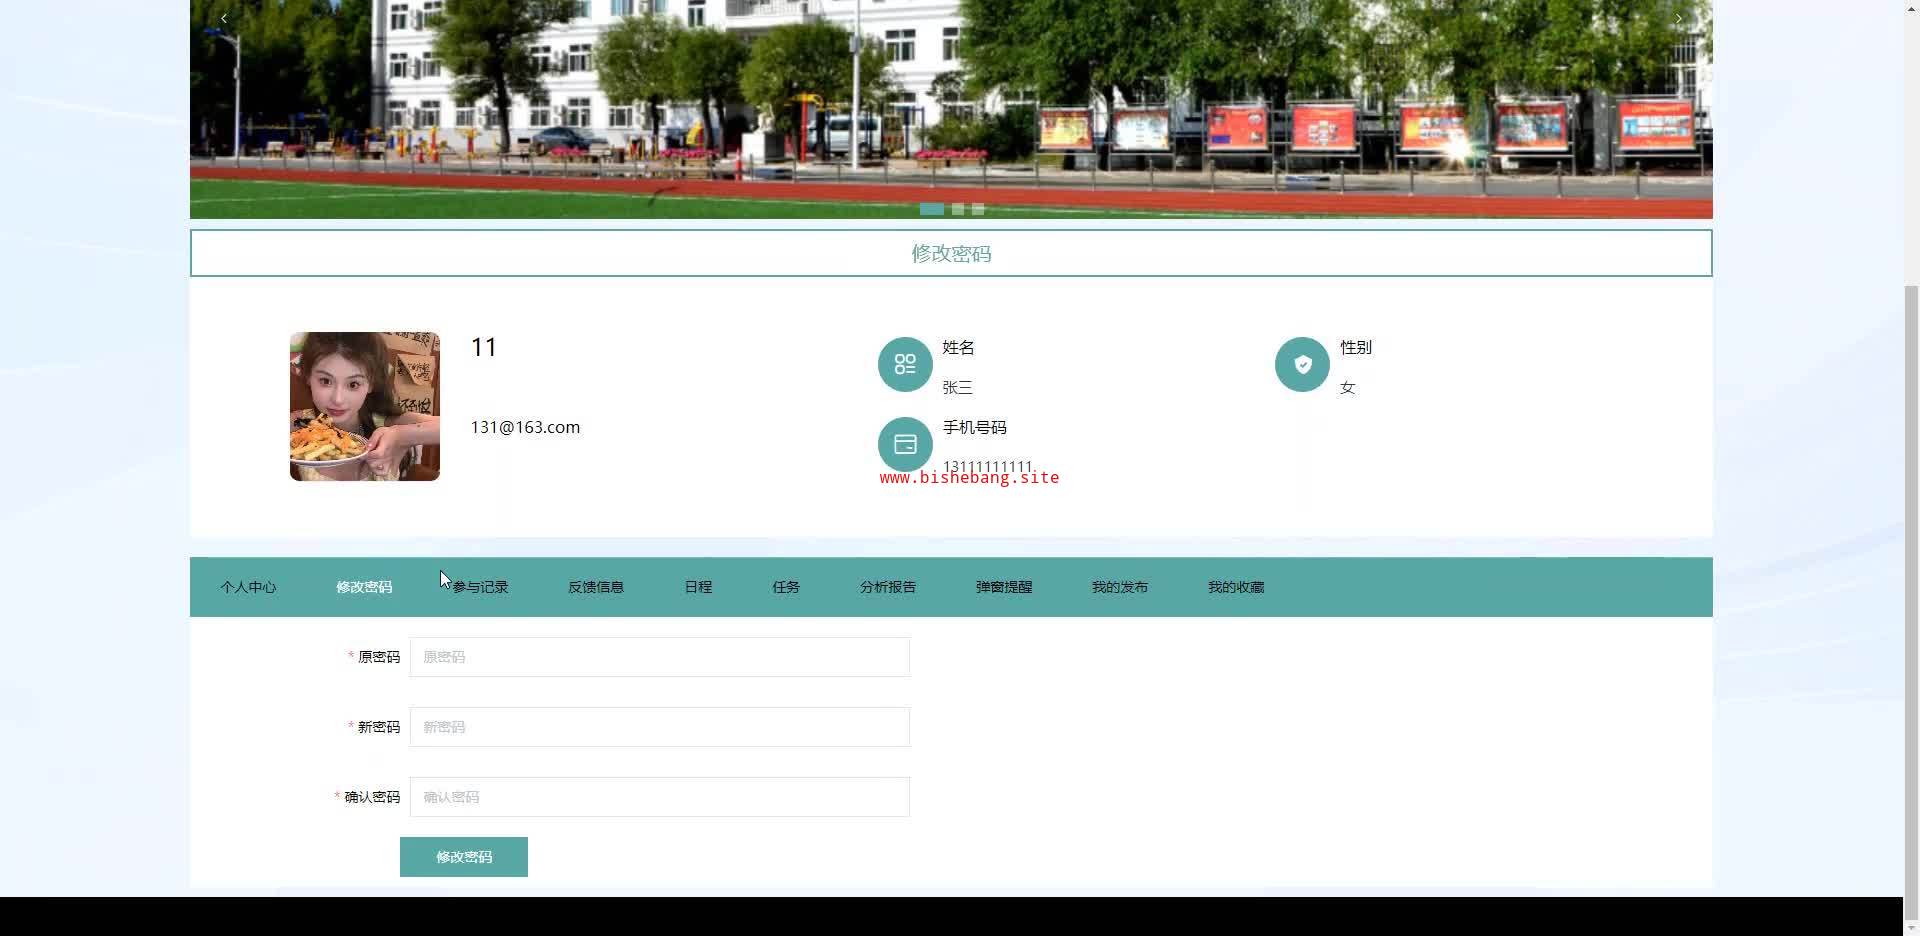
Task: Focus the 原密码 input field
Action: [x=660, y=657]
